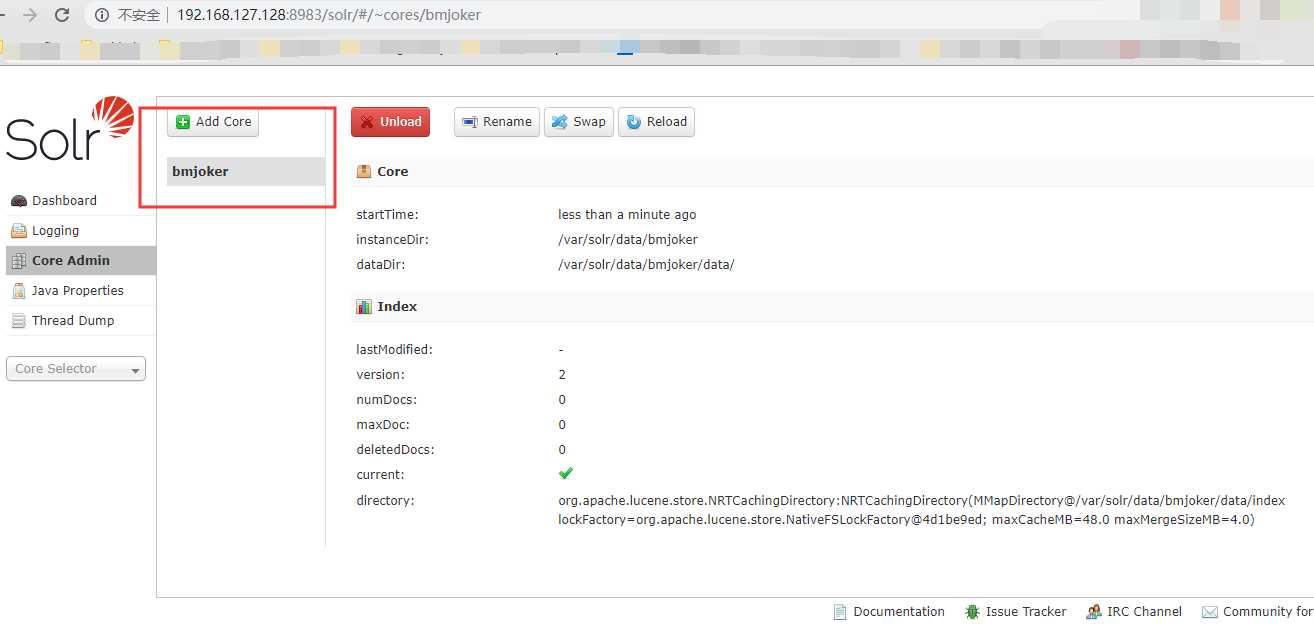Click the Index section chart icon
The image size is (1314, 634).
click(x=364, y=307)
